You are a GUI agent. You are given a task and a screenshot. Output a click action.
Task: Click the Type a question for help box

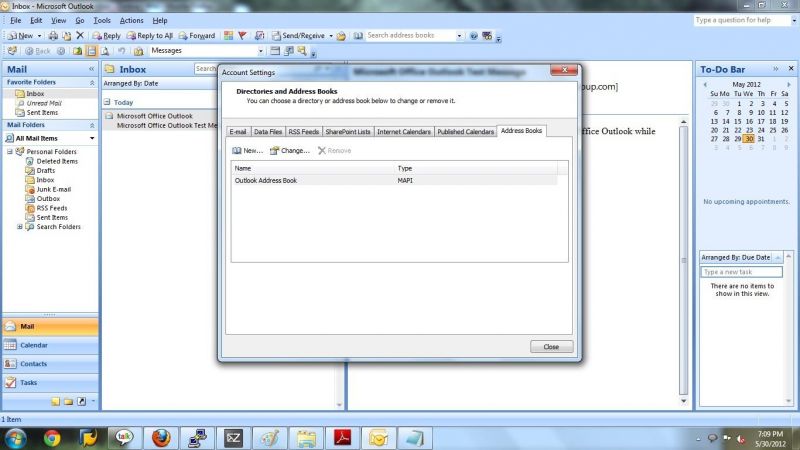click(x=742, y=20)
